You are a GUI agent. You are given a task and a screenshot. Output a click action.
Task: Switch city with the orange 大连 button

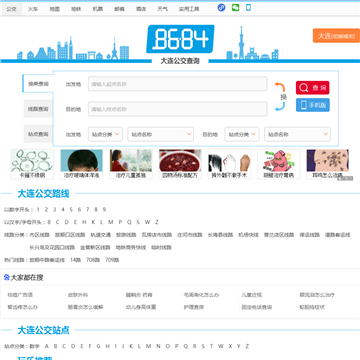[336, 36]
